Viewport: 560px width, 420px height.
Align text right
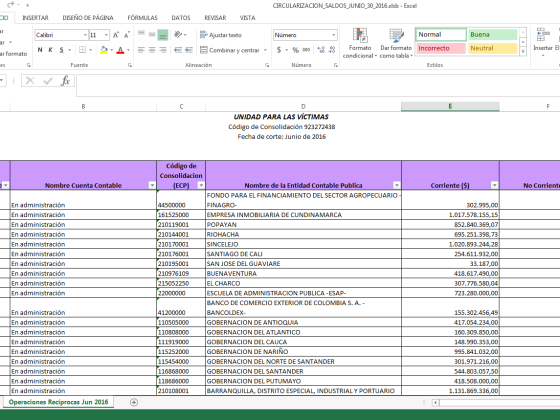point(163,50)
